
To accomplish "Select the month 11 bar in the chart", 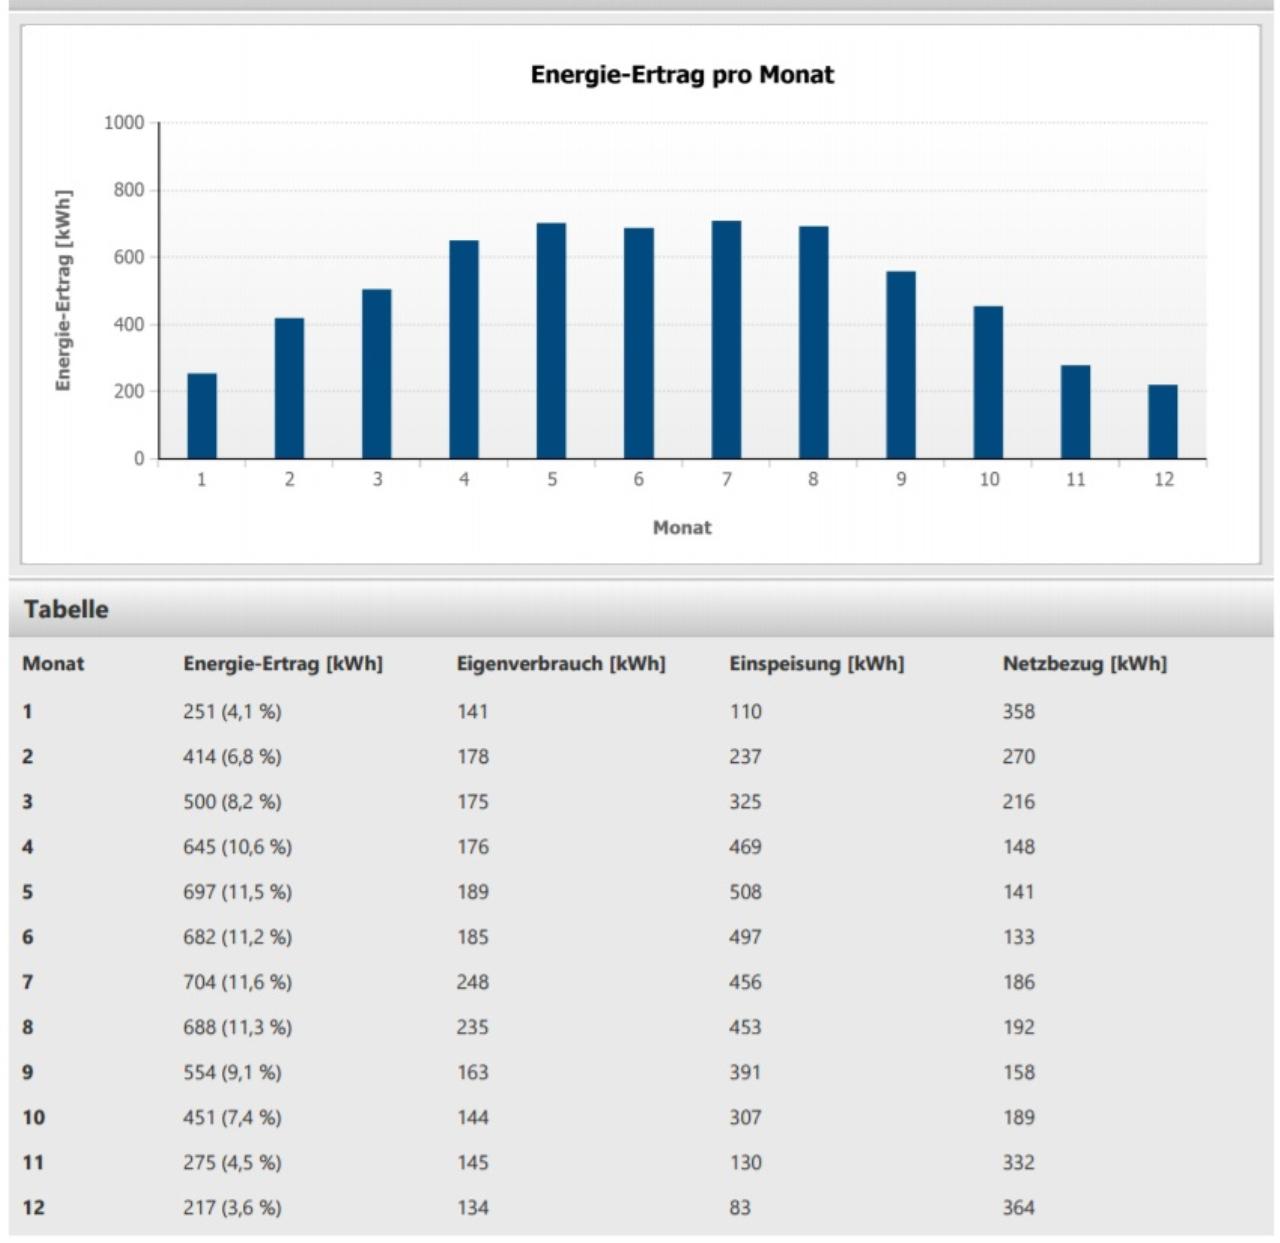I will (1076, 412).
